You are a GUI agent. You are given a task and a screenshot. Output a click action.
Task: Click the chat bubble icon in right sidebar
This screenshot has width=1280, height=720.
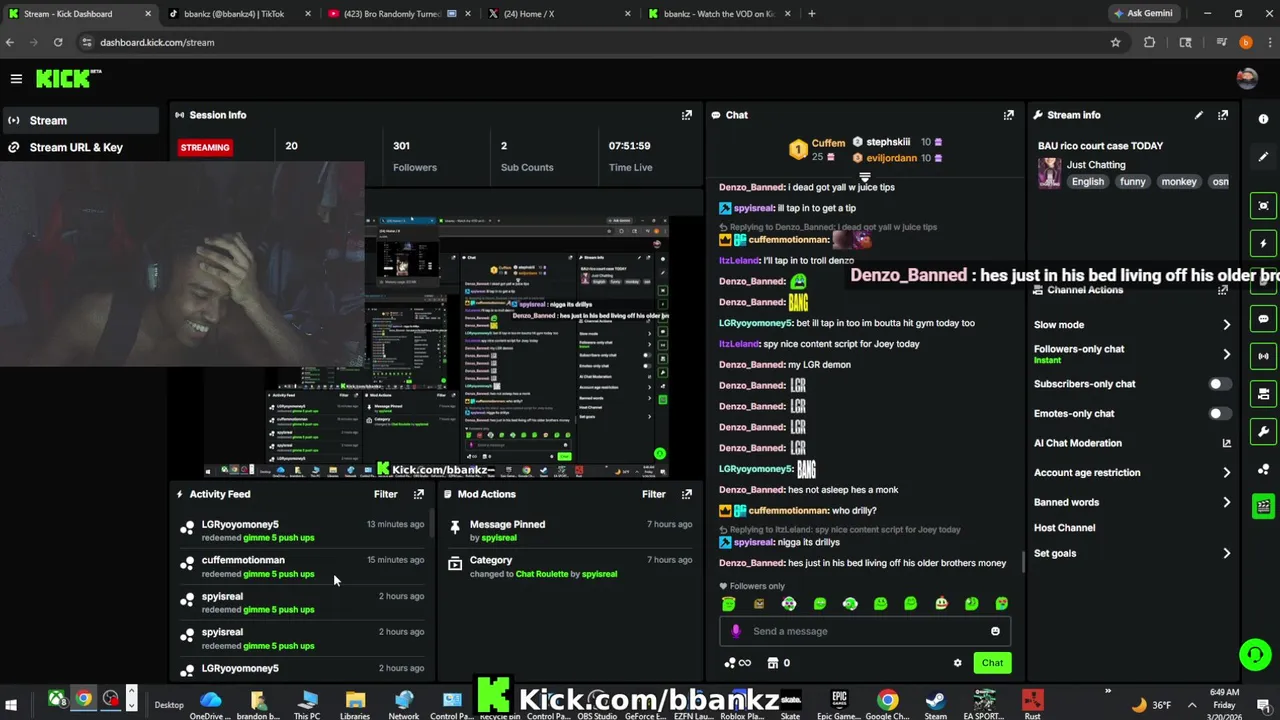1264,319
